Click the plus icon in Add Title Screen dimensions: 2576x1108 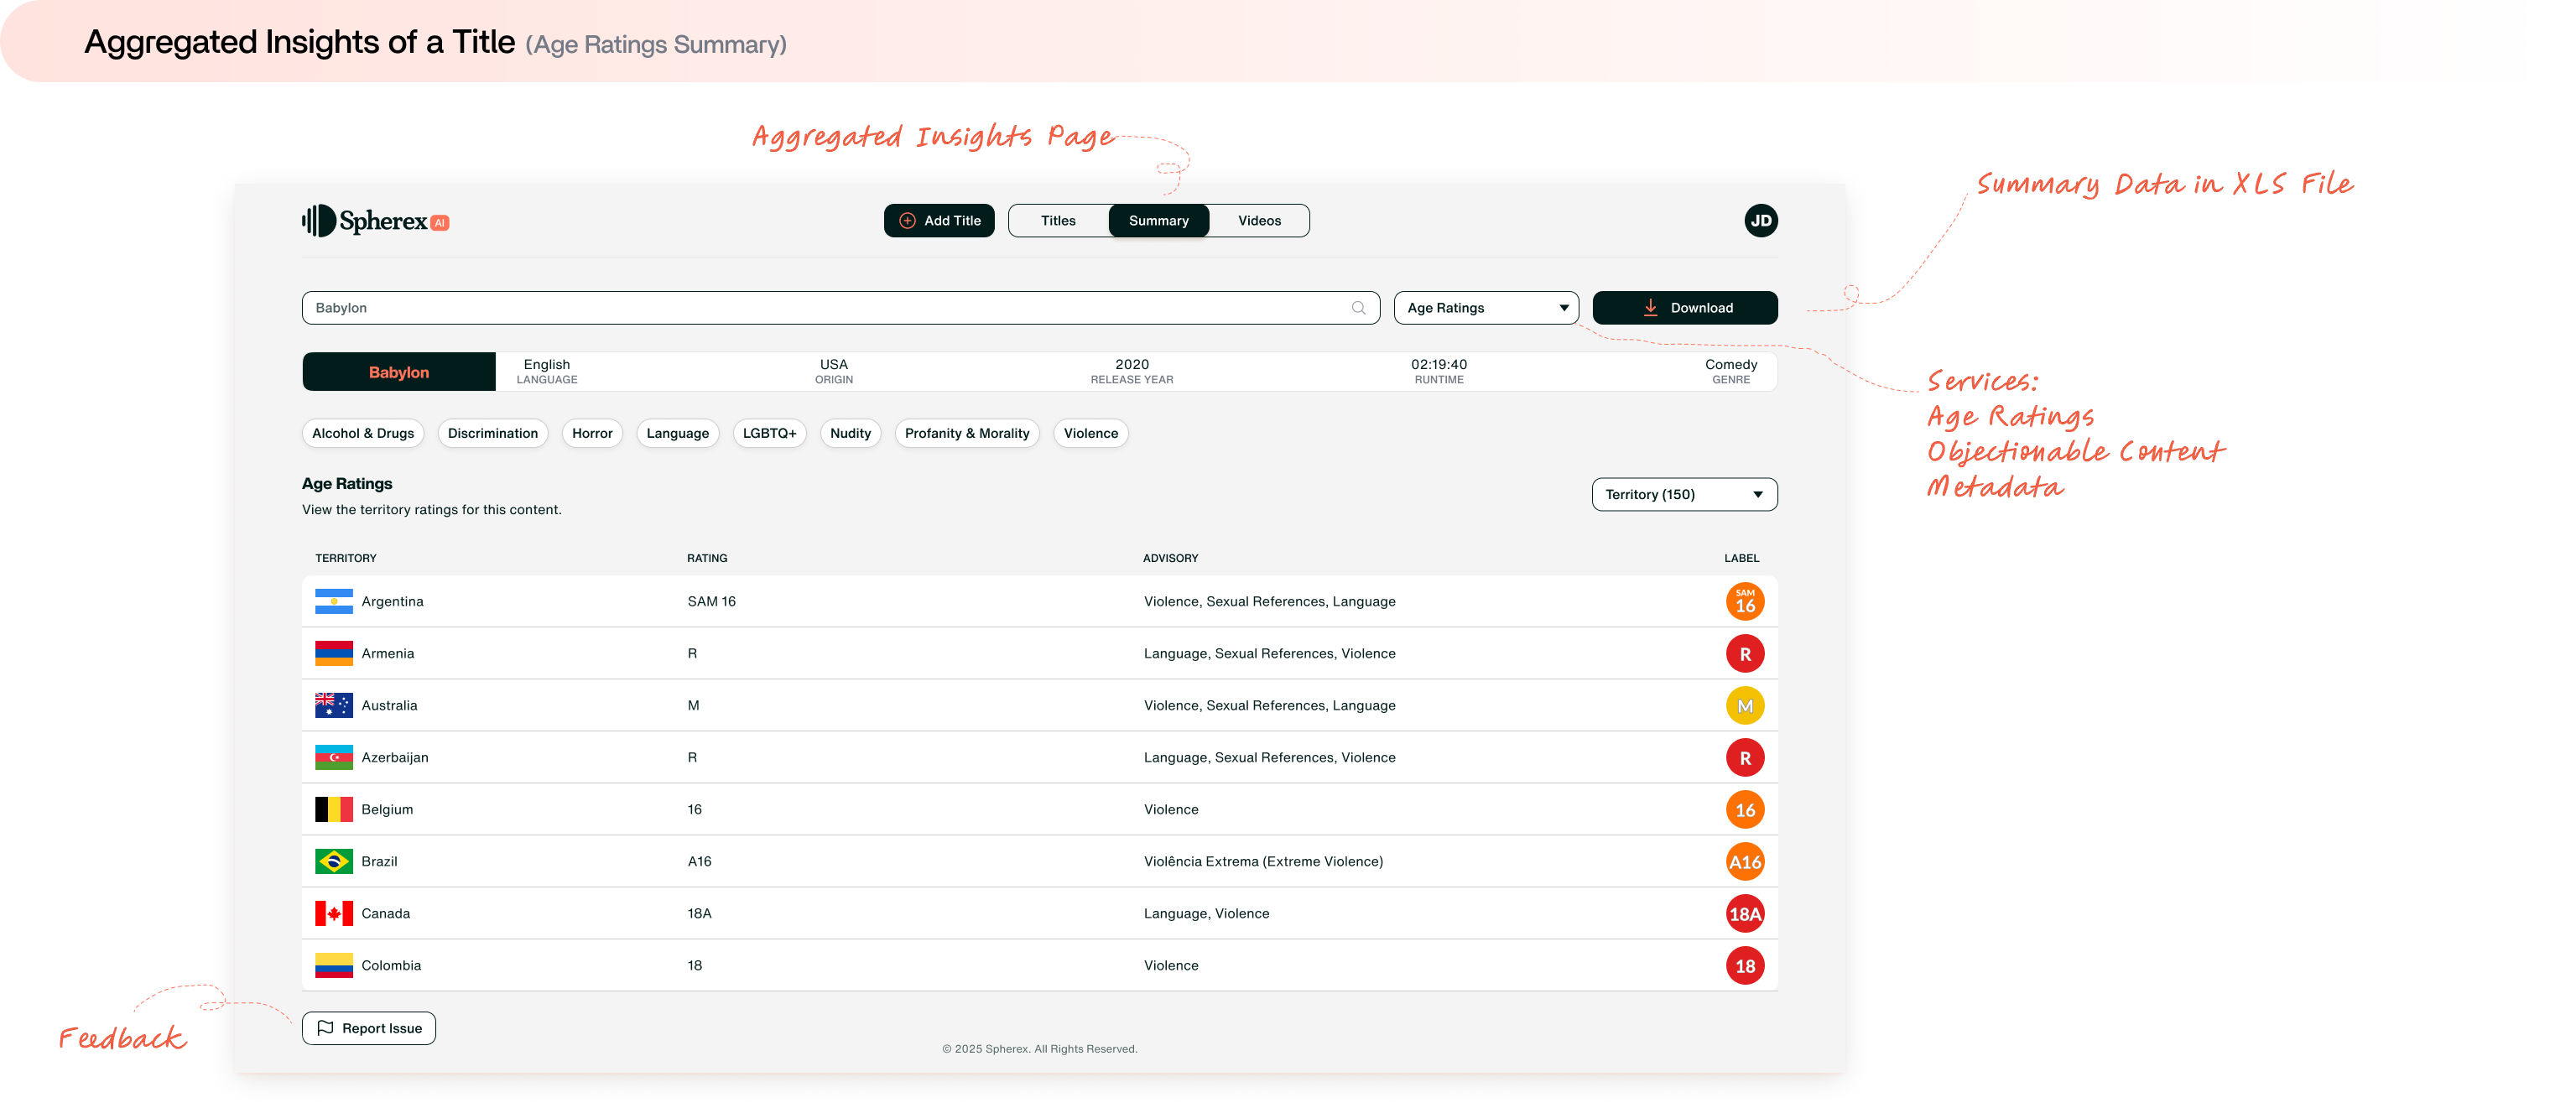click(x=906, y=220)
